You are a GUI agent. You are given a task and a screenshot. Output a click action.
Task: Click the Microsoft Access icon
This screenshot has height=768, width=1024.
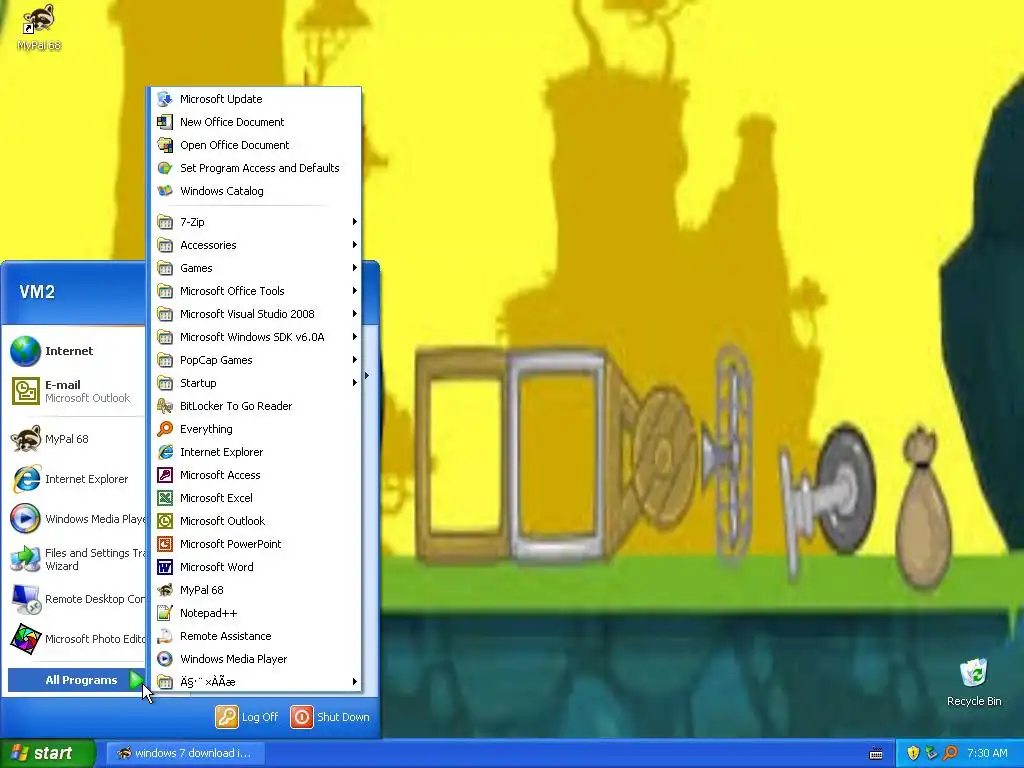point(165,475)
